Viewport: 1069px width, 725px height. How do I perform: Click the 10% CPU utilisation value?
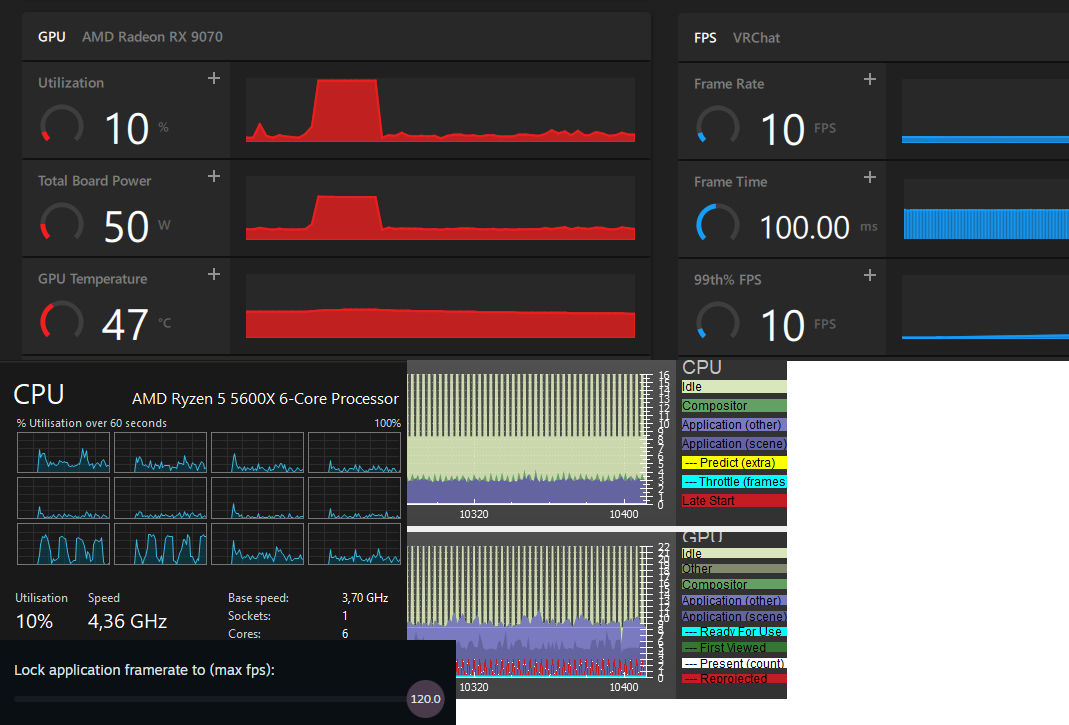point(34,621)
